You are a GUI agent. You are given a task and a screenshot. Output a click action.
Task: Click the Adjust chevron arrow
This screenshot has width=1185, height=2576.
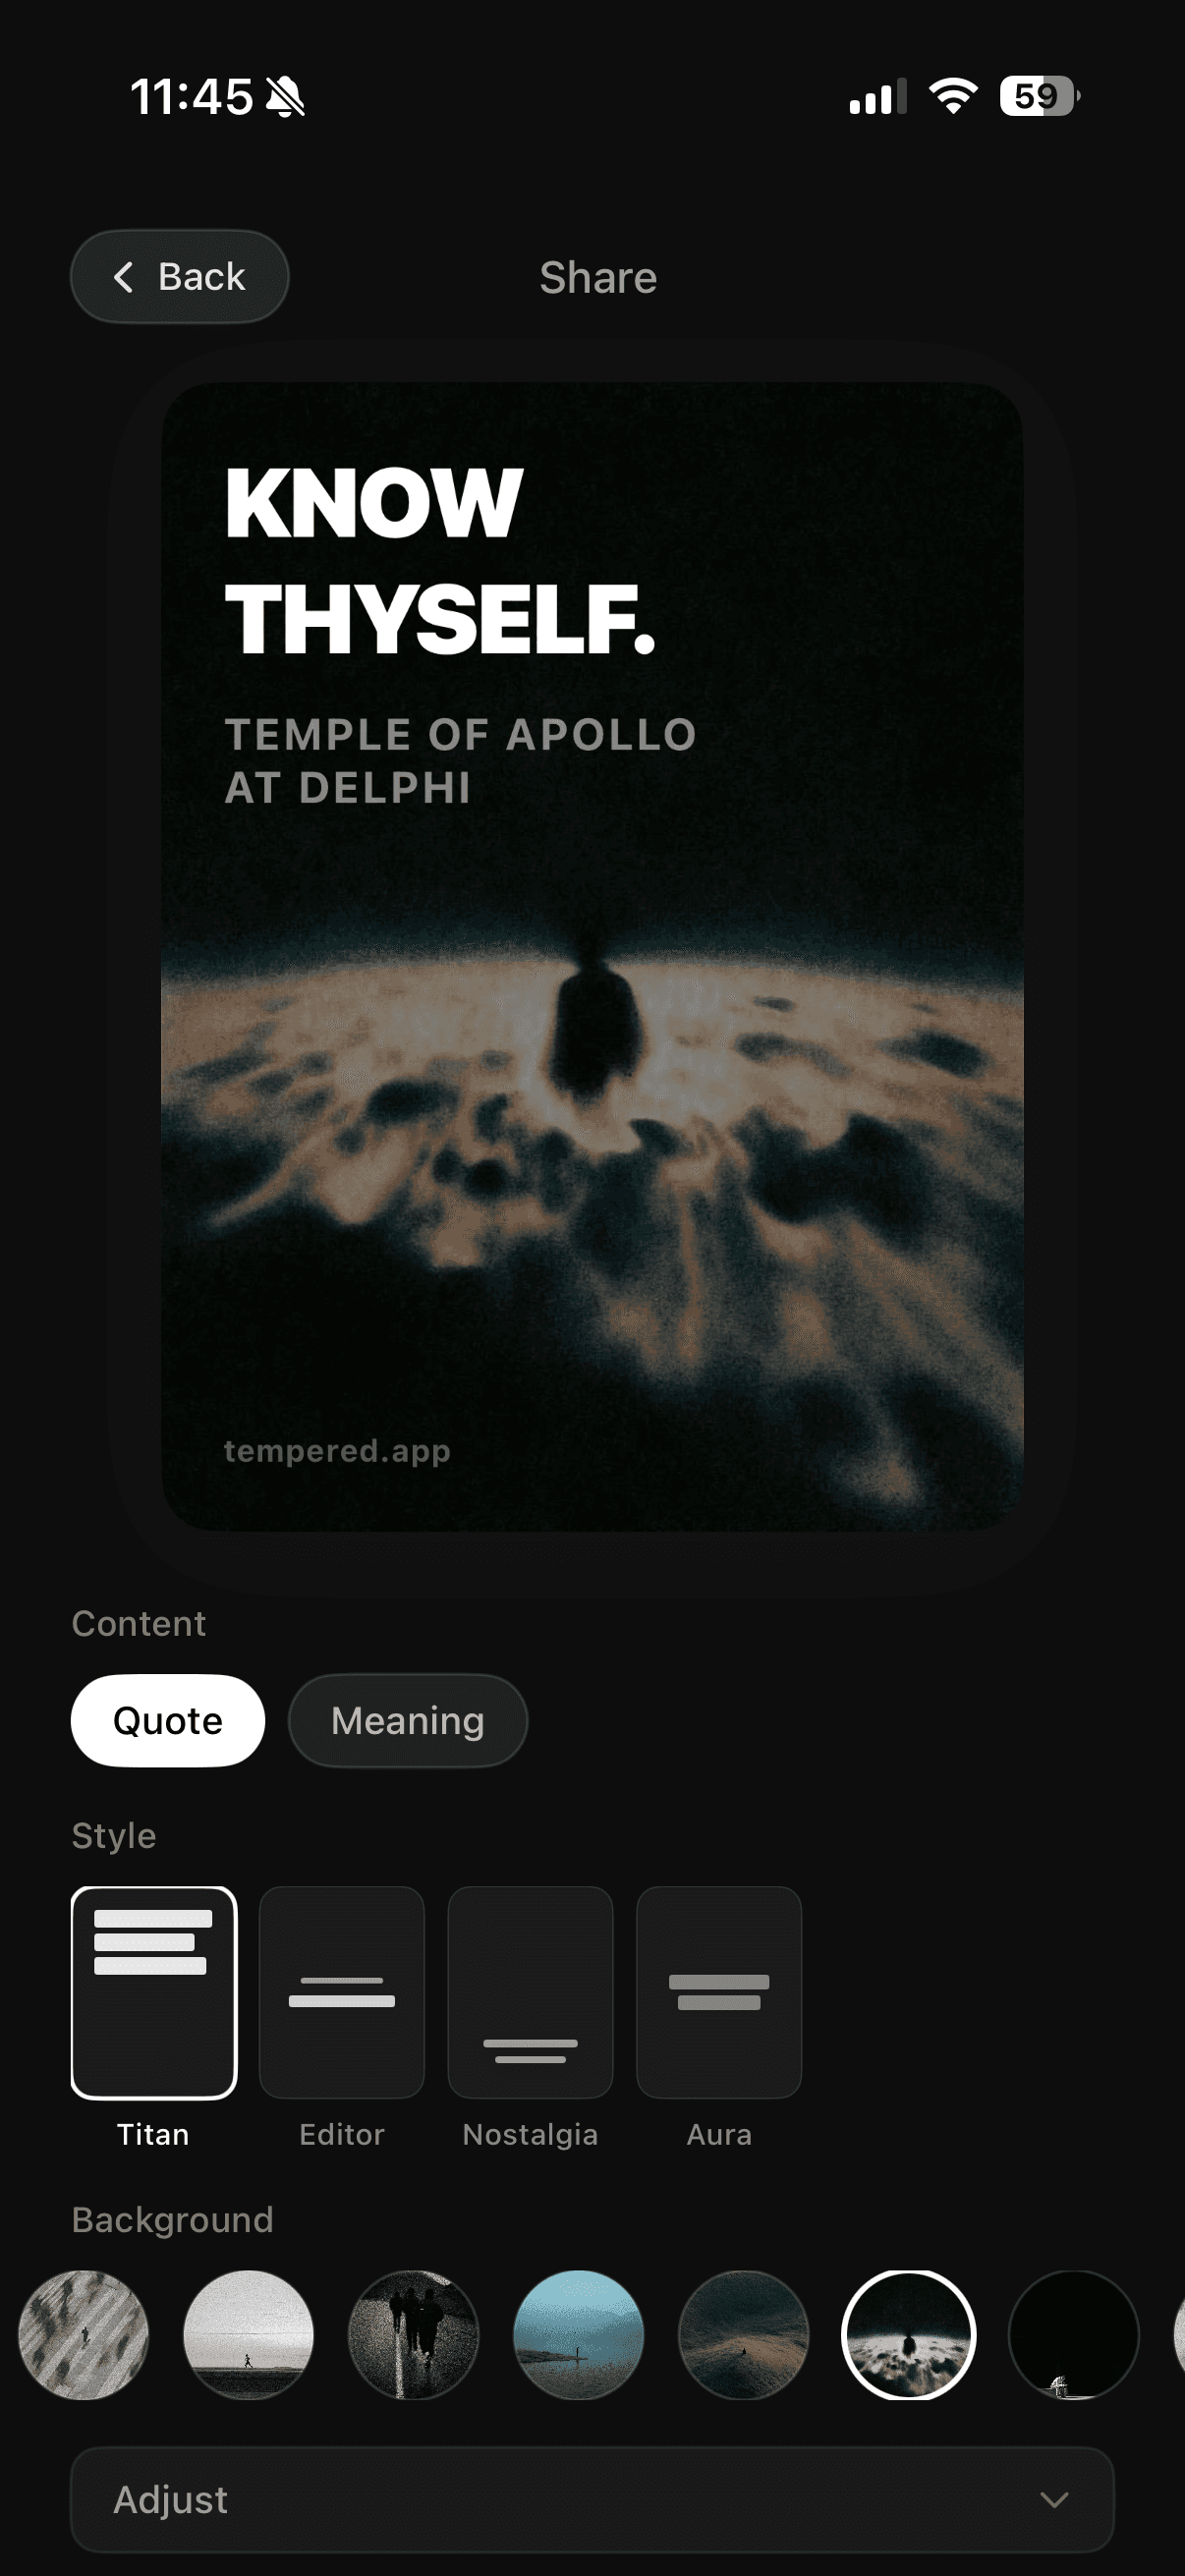tap(1054, 2500)
